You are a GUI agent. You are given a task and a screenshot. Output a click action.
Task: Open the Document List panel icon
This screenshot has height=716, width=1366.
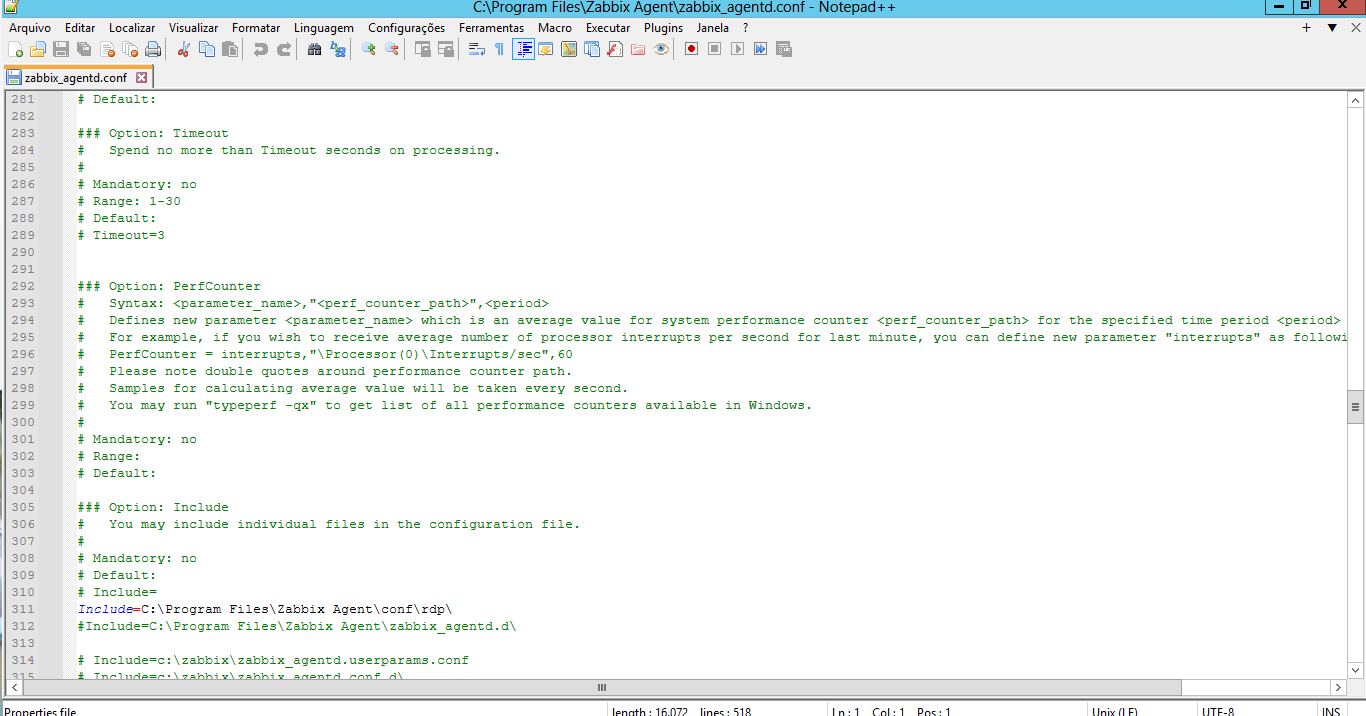click(592, 49)
